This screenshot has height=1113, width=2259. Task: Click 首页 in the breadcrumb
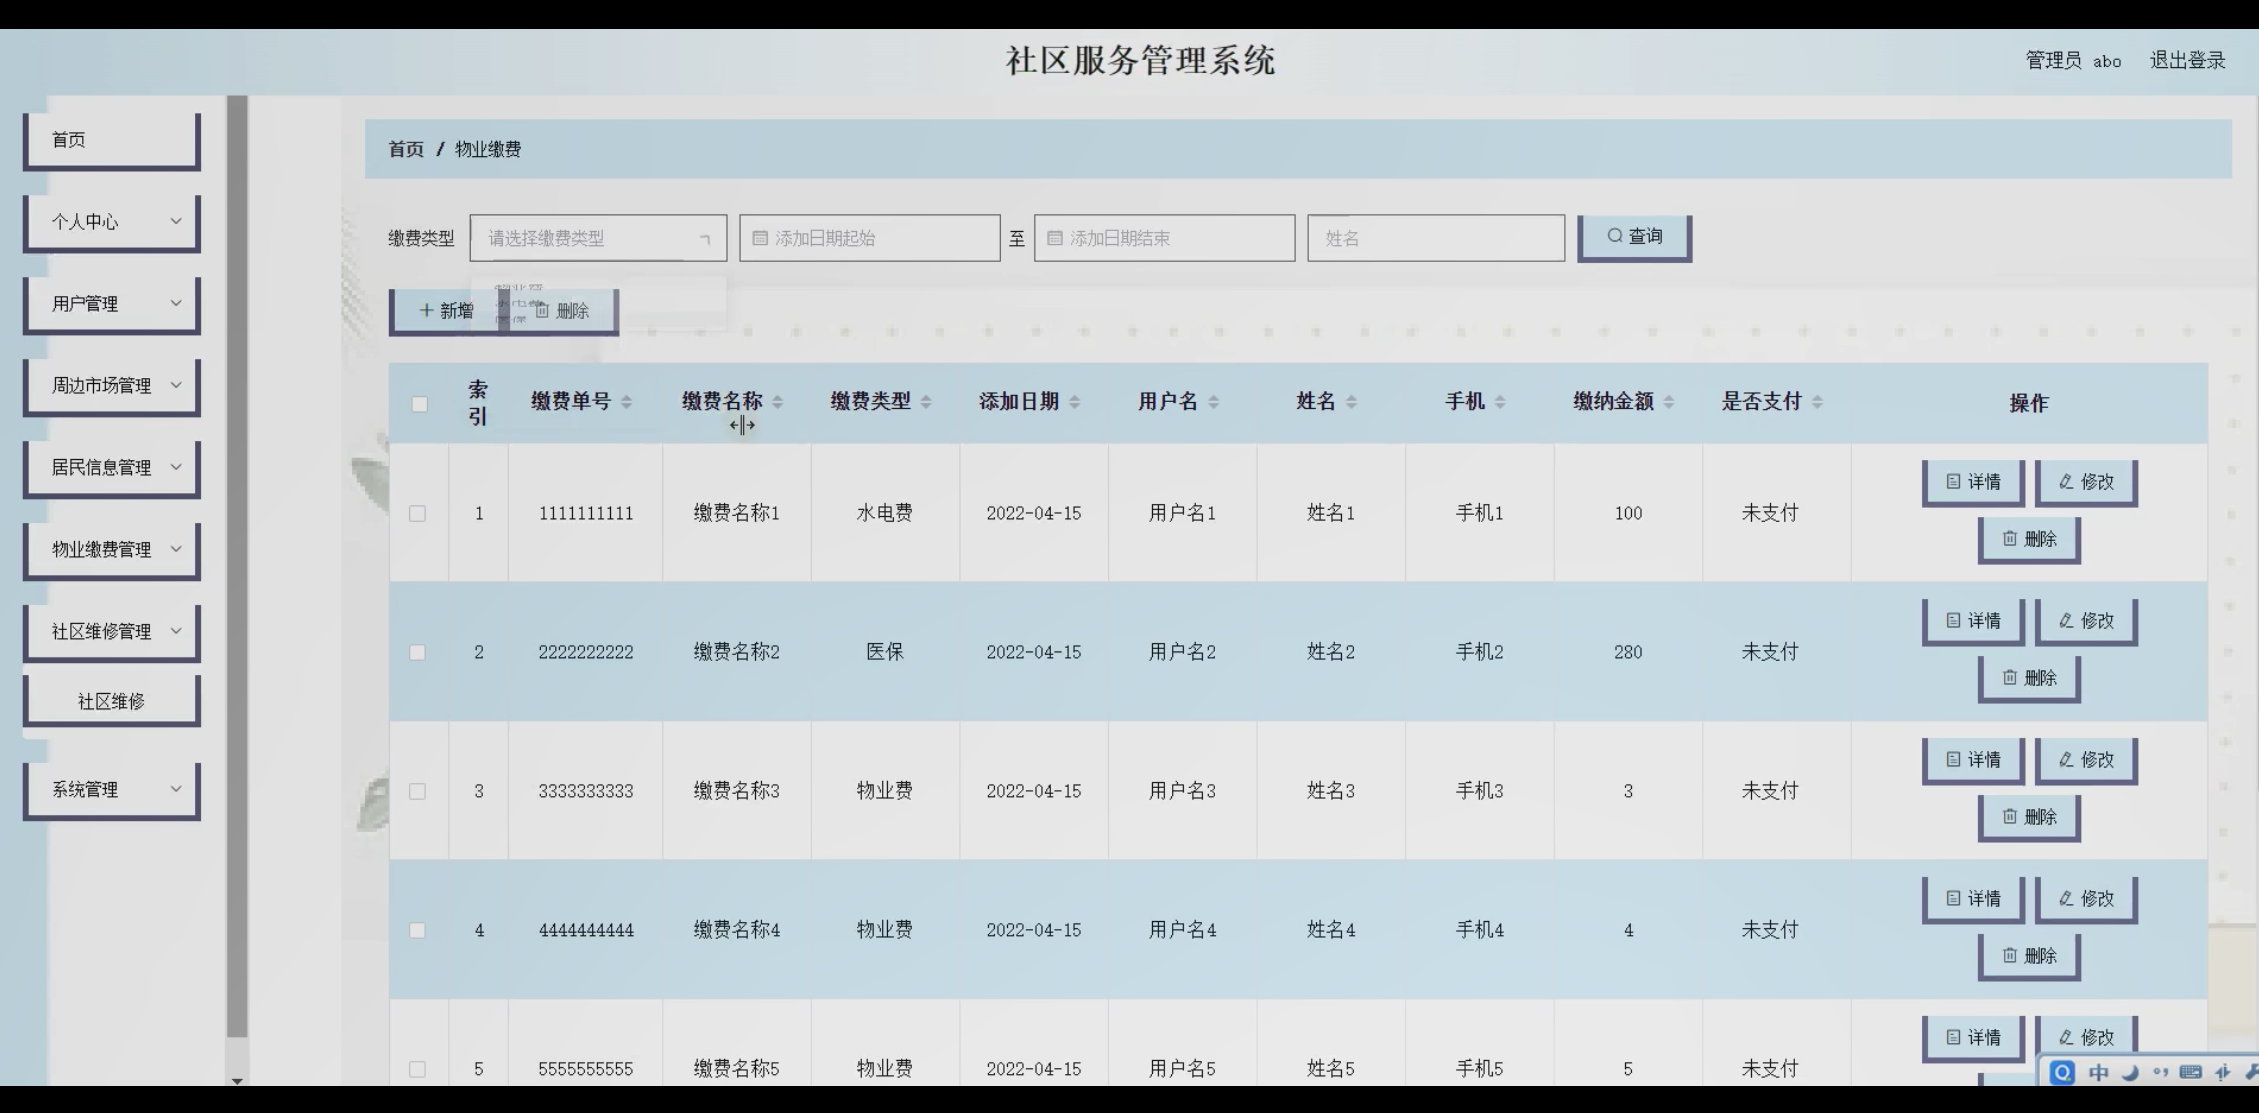pos(406,149)
